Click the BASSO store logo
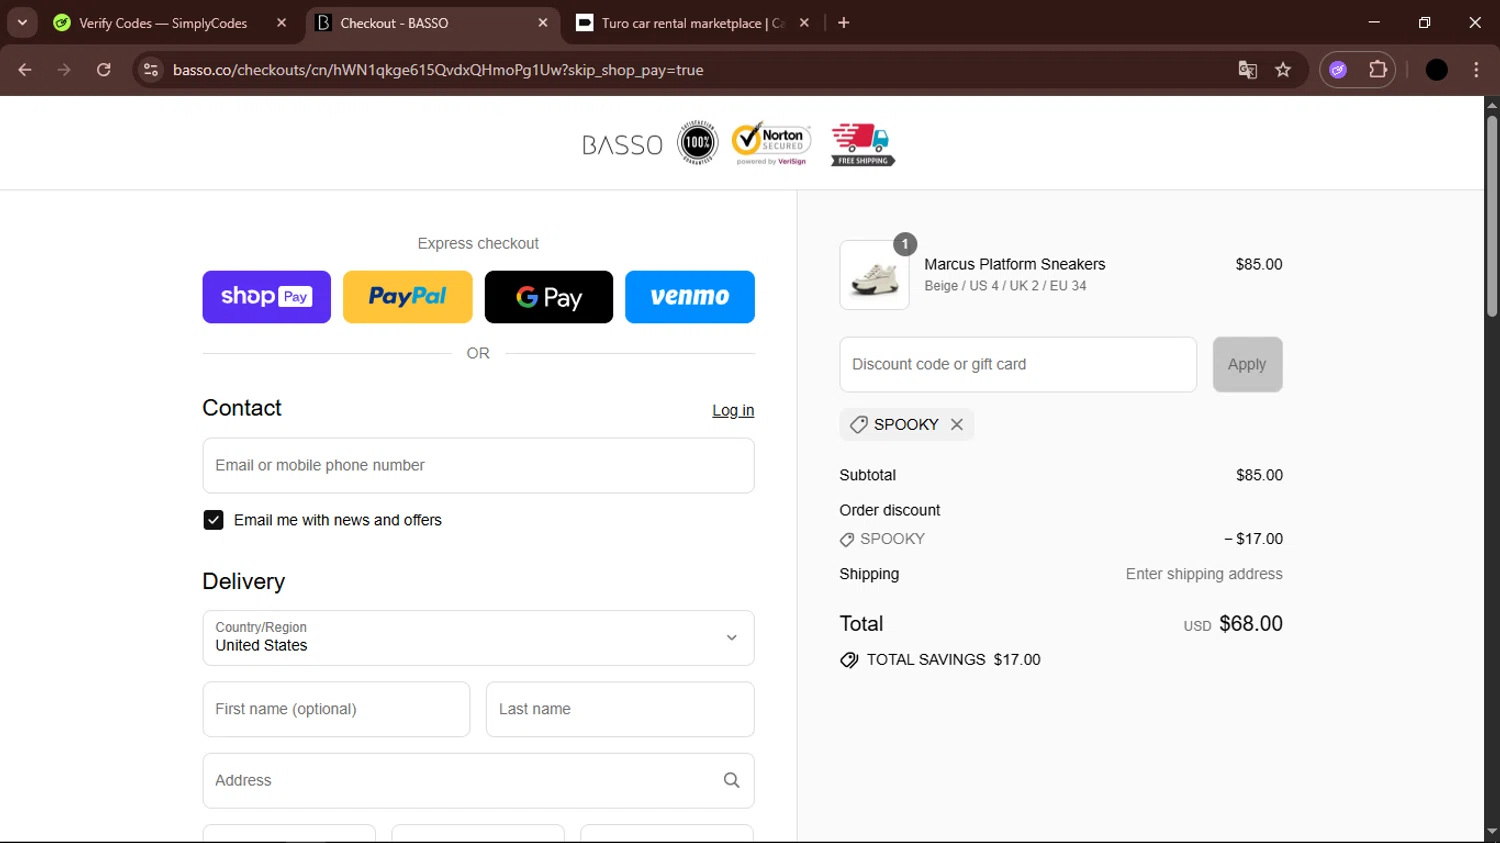 622,145
